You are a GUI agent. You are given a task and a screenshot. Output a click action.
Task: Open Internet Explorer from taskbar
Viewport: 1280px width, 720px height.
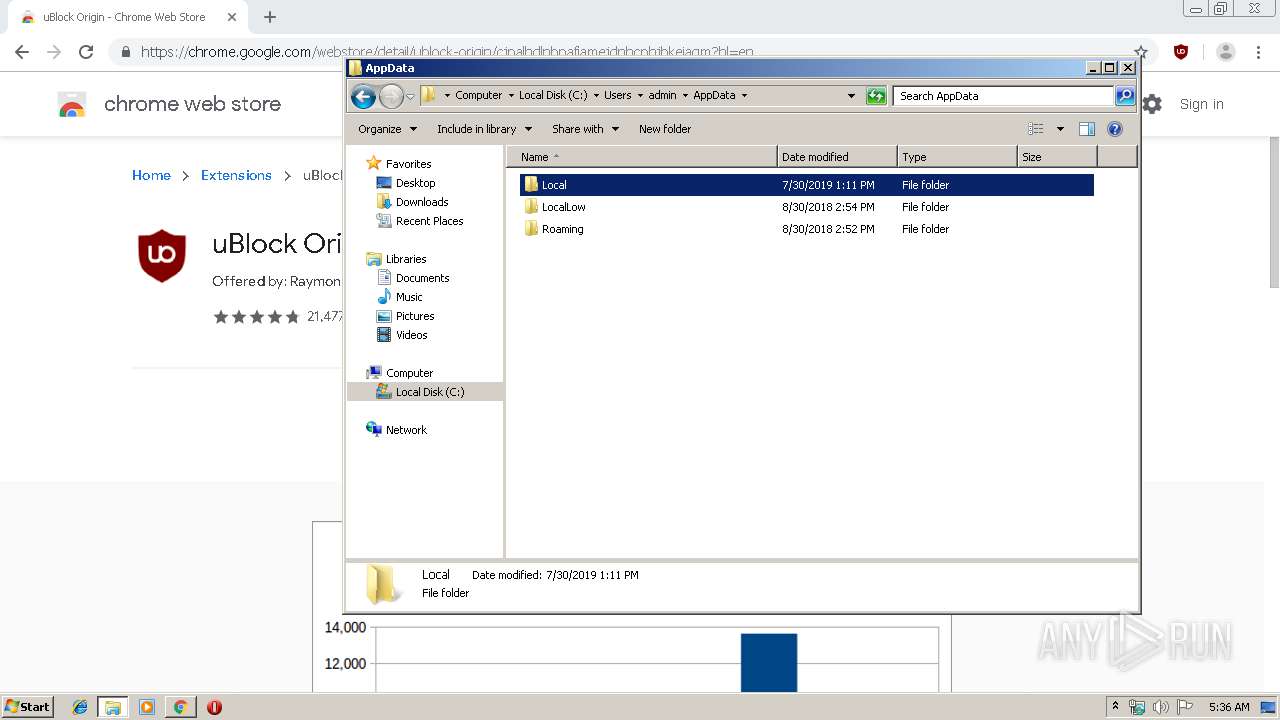[80, 707]
